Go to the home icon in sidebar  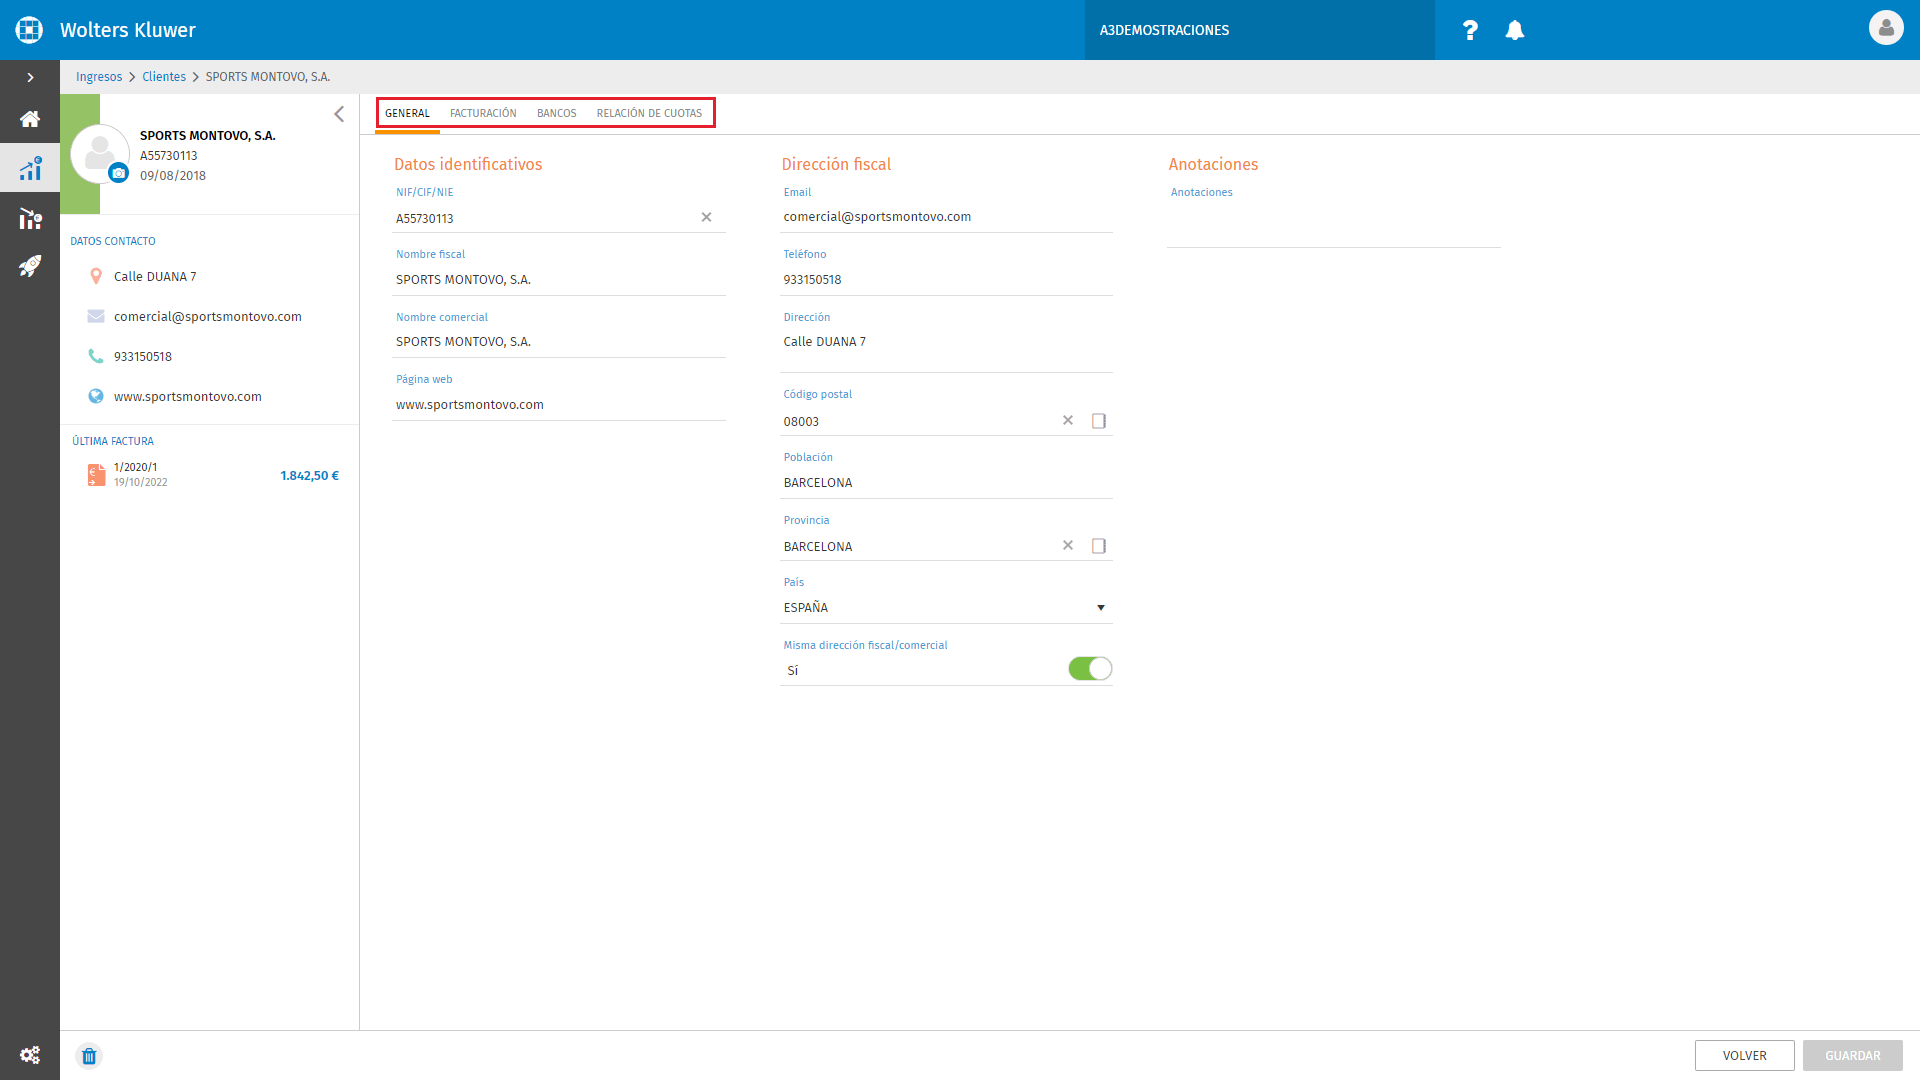pos(30,119)
